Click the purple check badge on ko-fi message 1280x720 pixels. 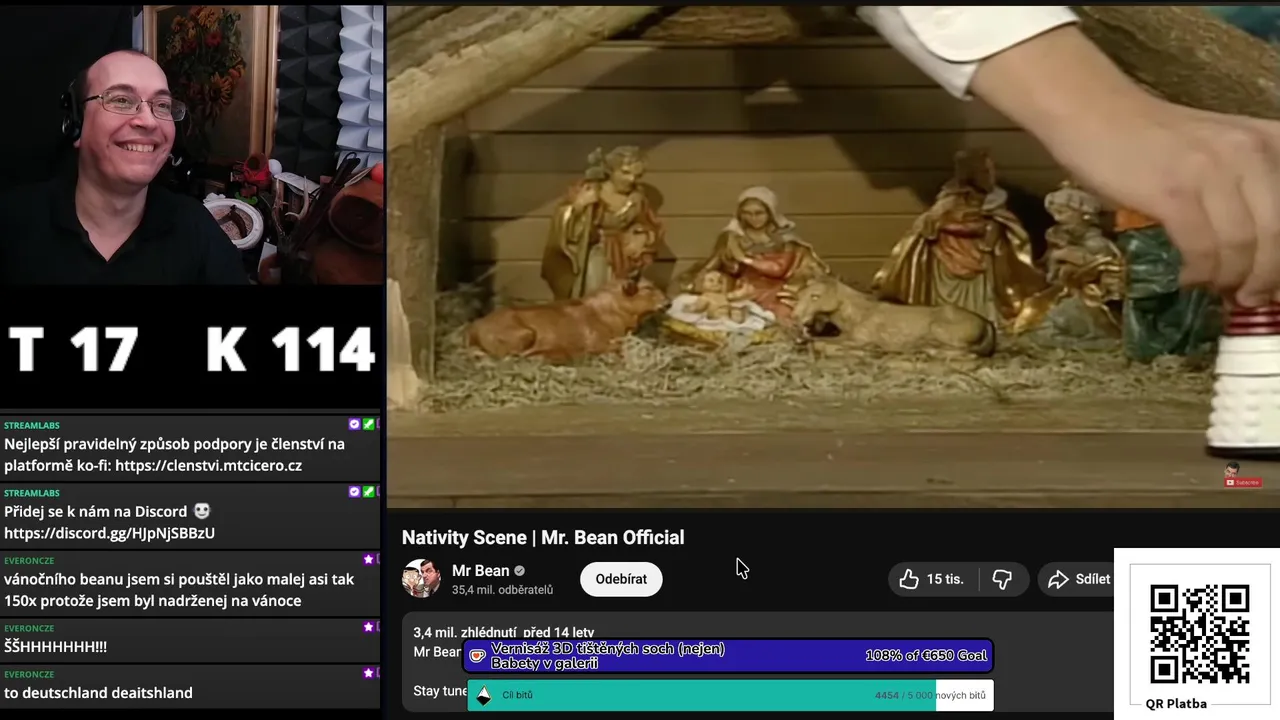[x=354, y=425]
